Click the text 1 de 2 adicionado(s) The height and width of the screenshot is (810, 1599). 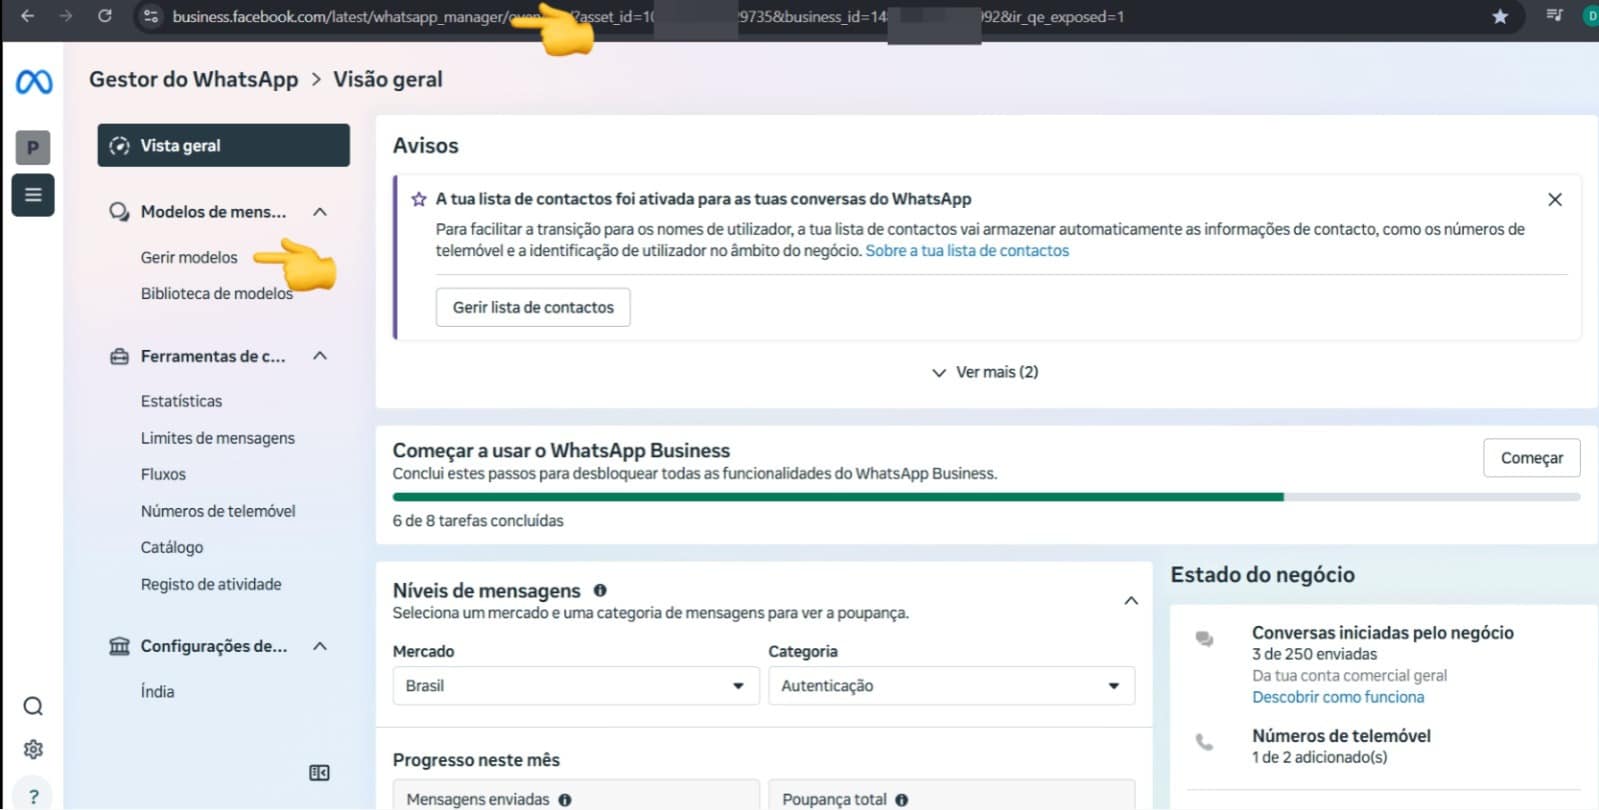(x=1319, y=757)
